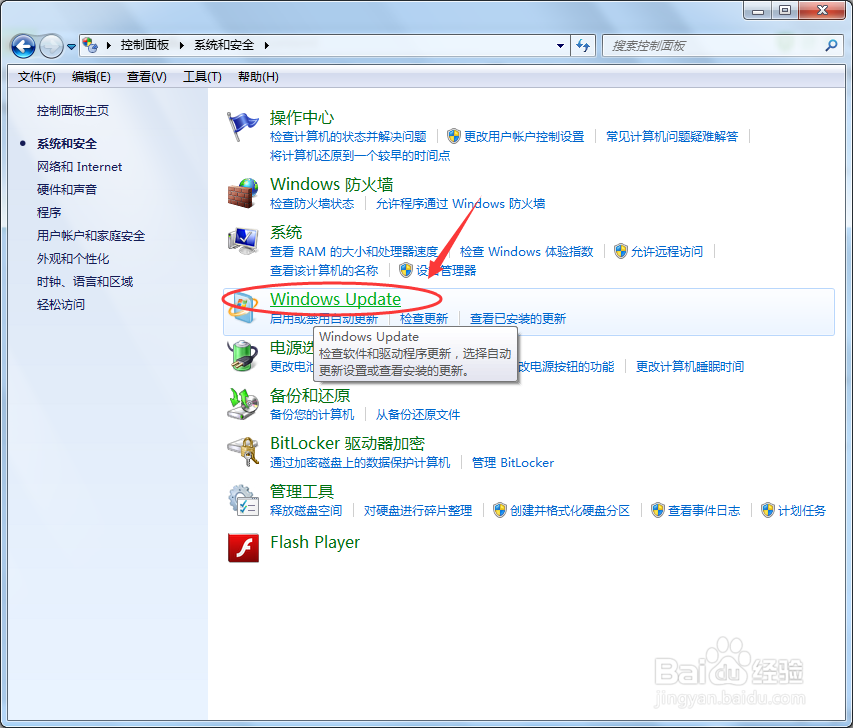Open the 查看(V) menu
The height and width of the screenshot is (728, 853).
pos(146,77)
